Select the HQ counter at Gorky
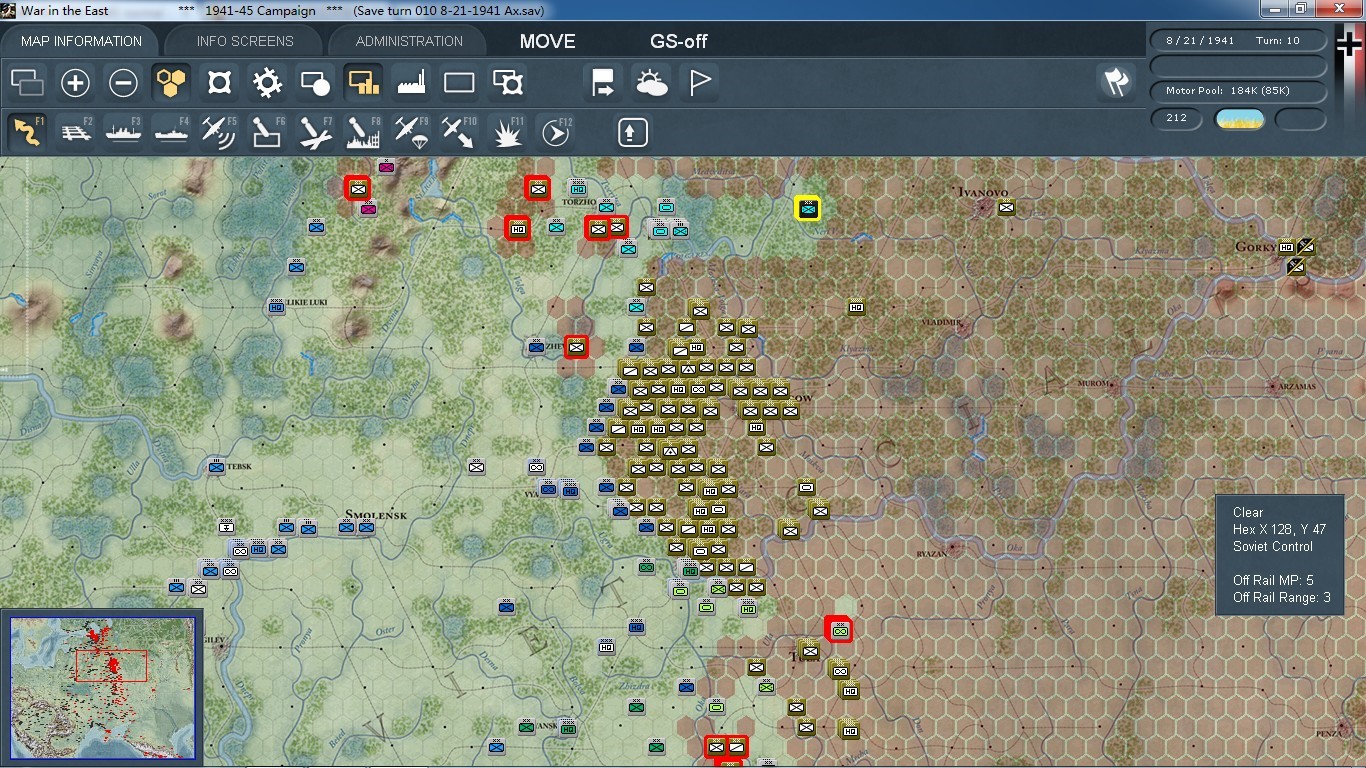The image size is (1366, 768). click(1286, 247)
